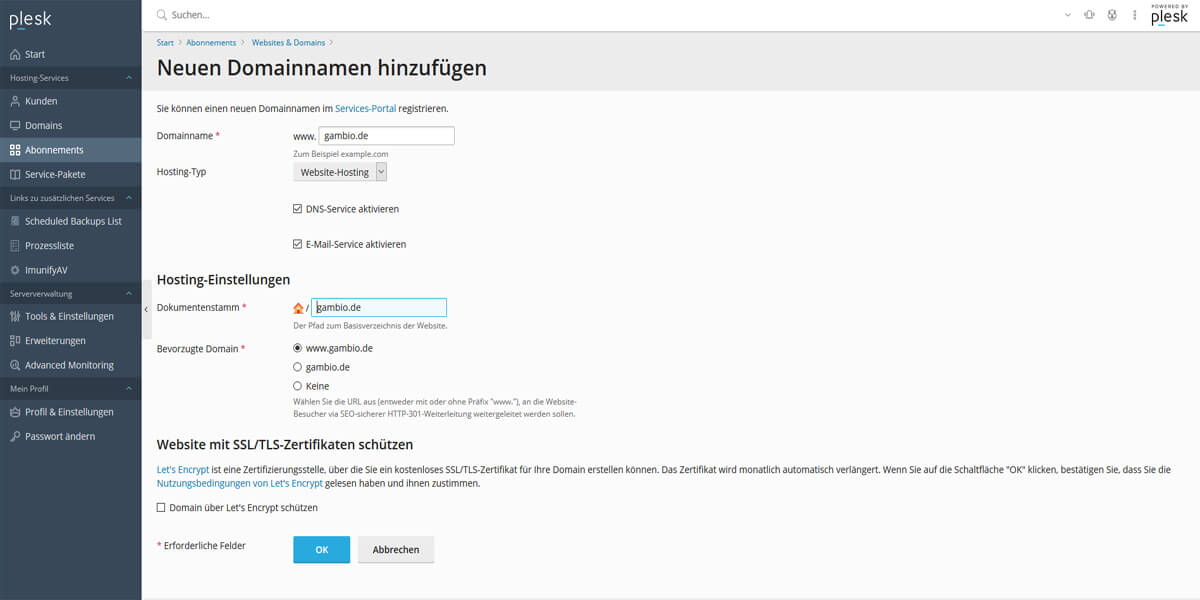Collapse the Mein Profil section
The height and width of the screenshot is (600, 1200).
coord(128,388)
